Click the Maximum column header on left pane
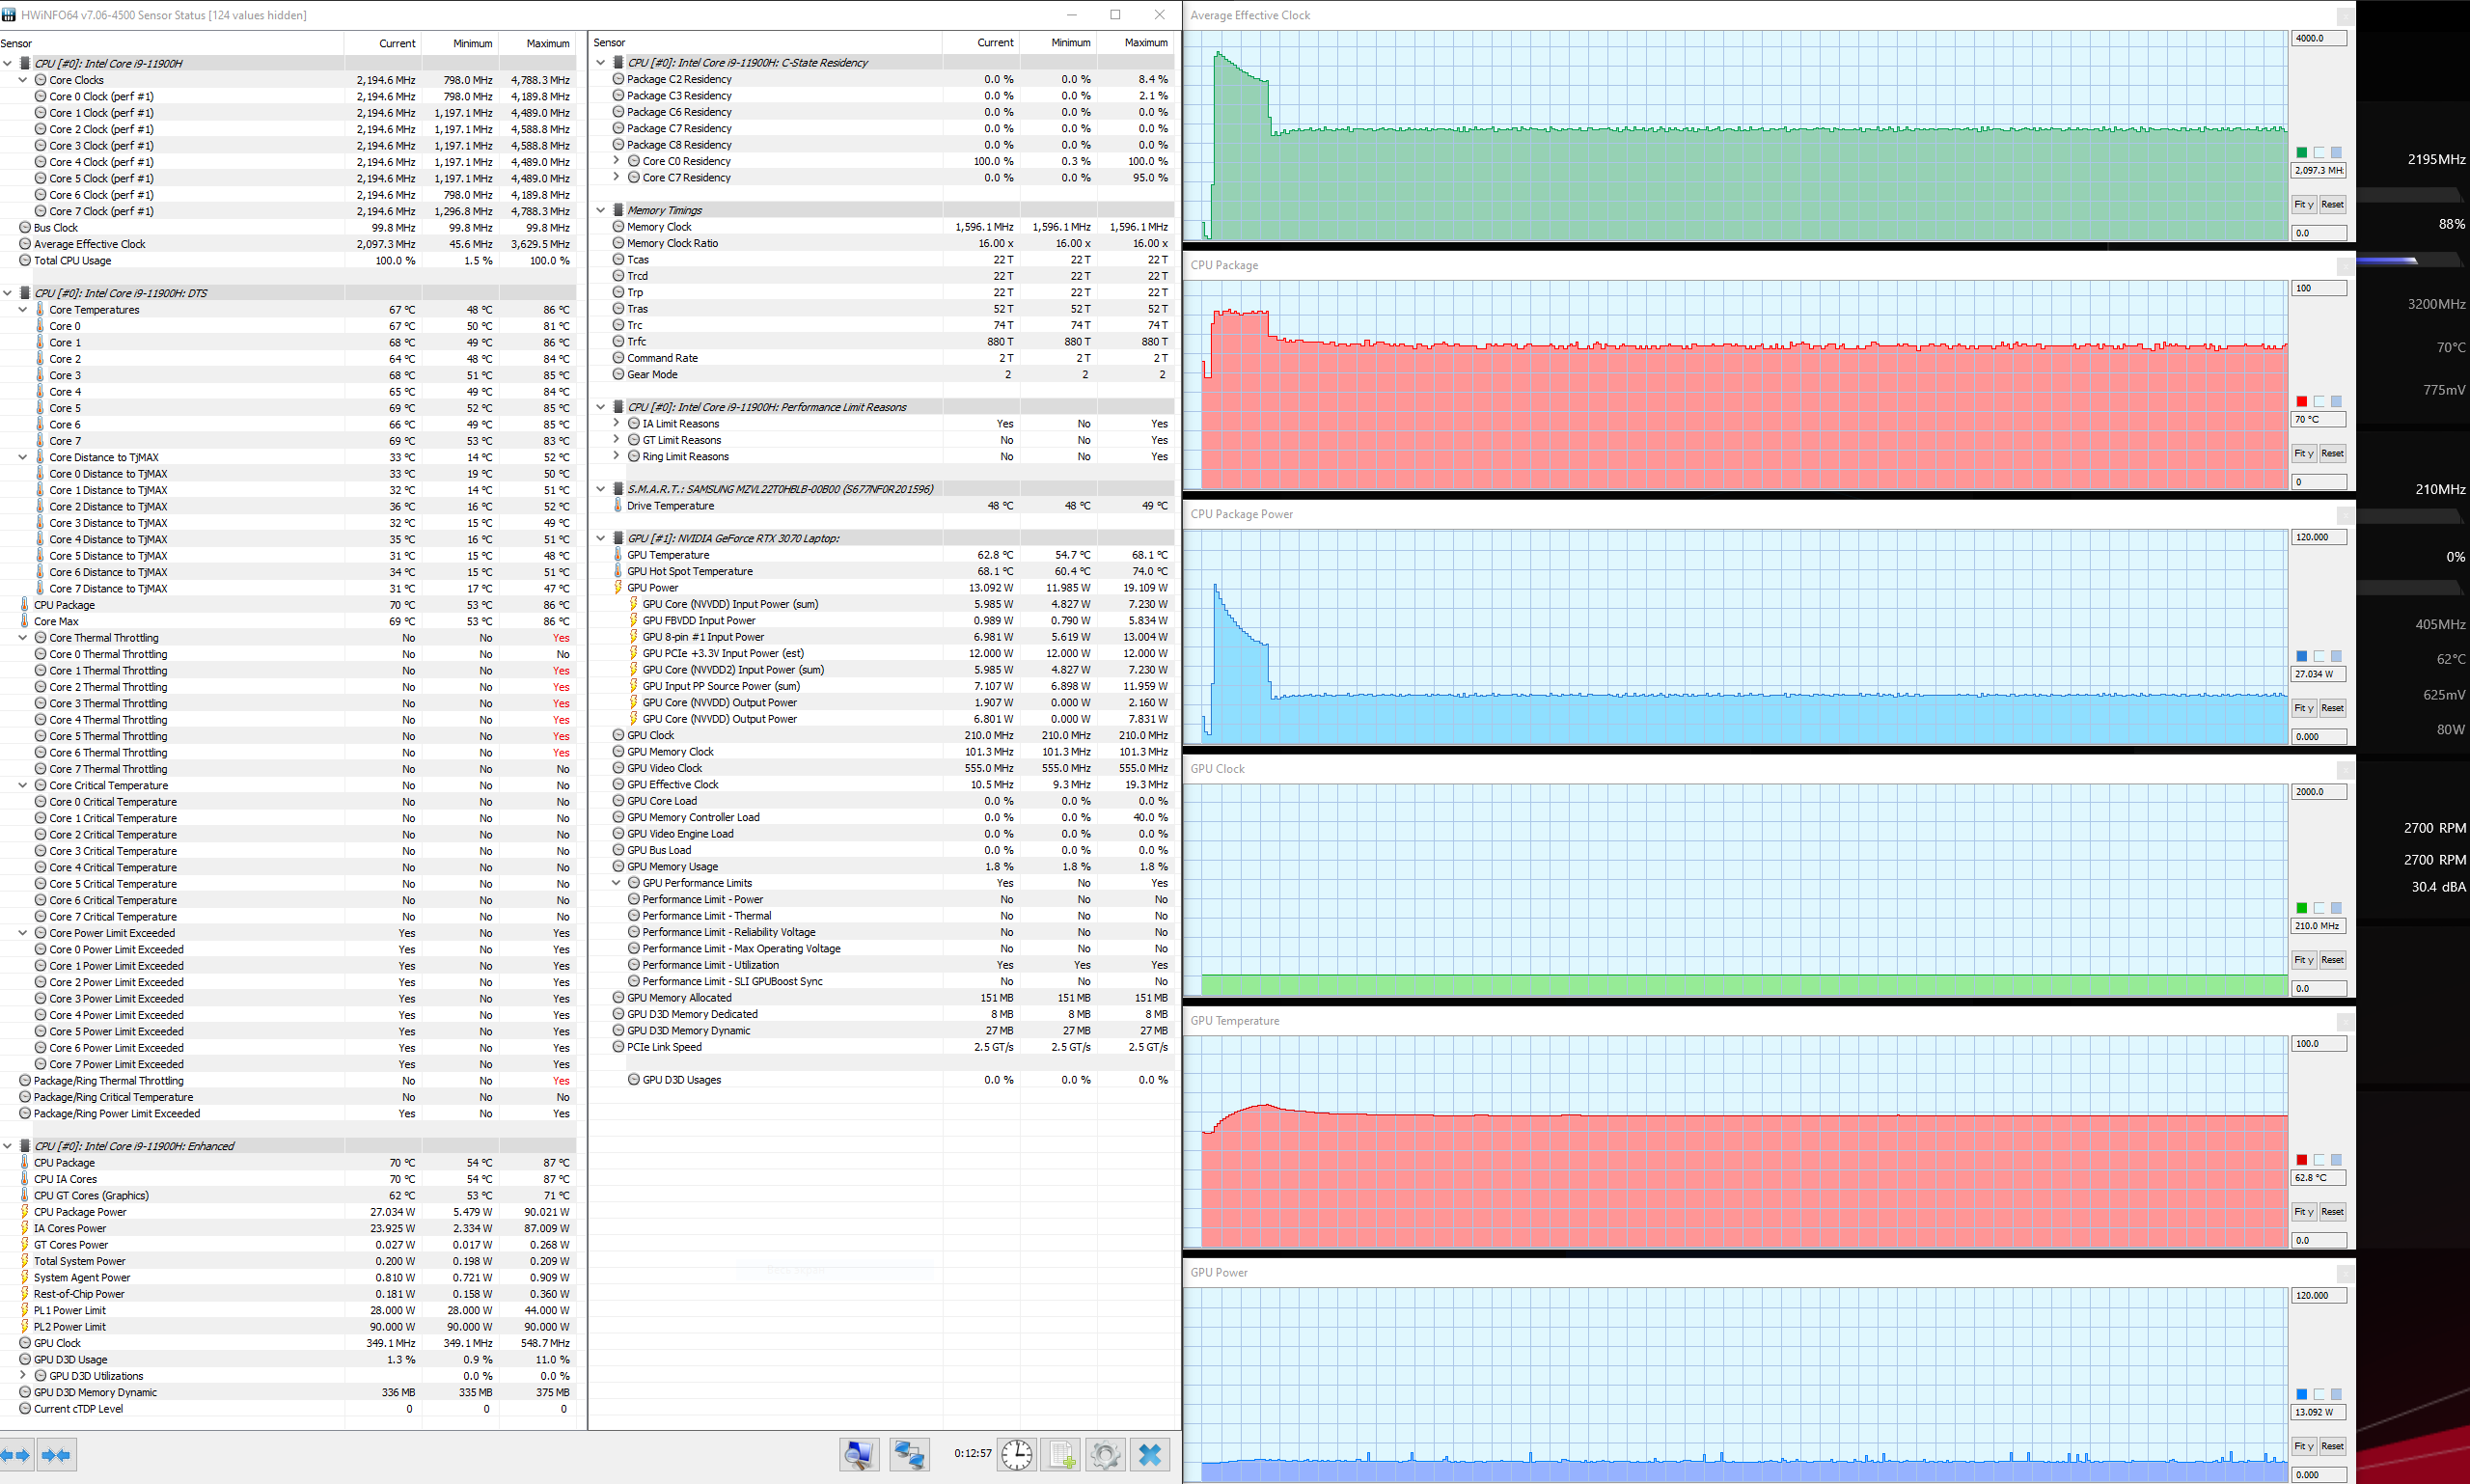 pyautogui.click(x=547, y=43)
